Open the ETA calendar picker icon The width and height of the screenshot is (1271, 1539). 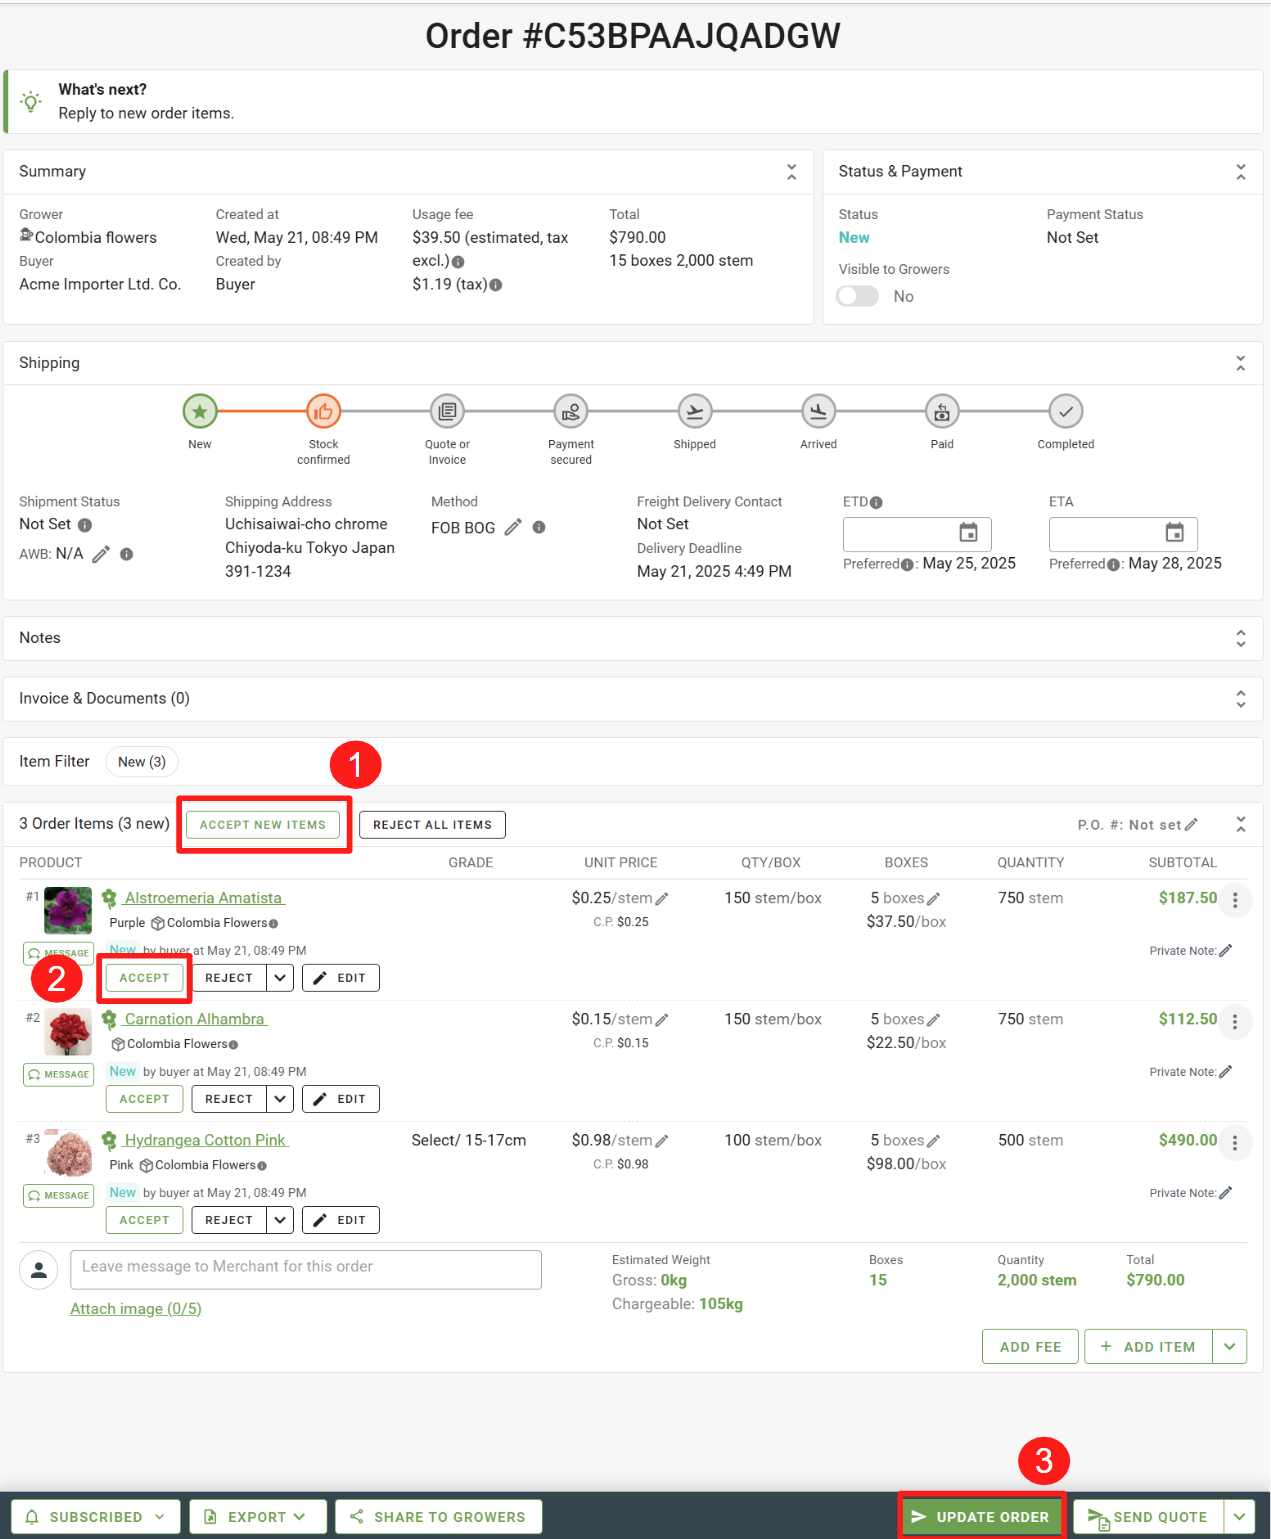click(1174, 533)
